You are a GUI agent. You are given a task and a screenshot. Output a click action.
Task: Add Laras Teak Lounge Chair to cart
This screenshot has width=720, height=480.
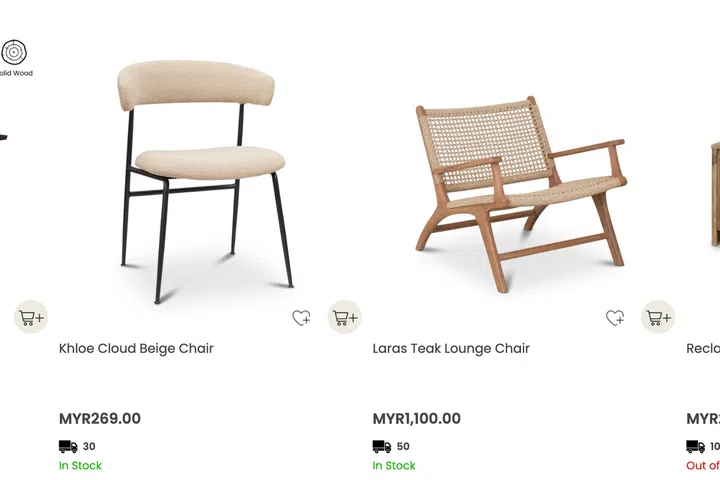(658, 317)
